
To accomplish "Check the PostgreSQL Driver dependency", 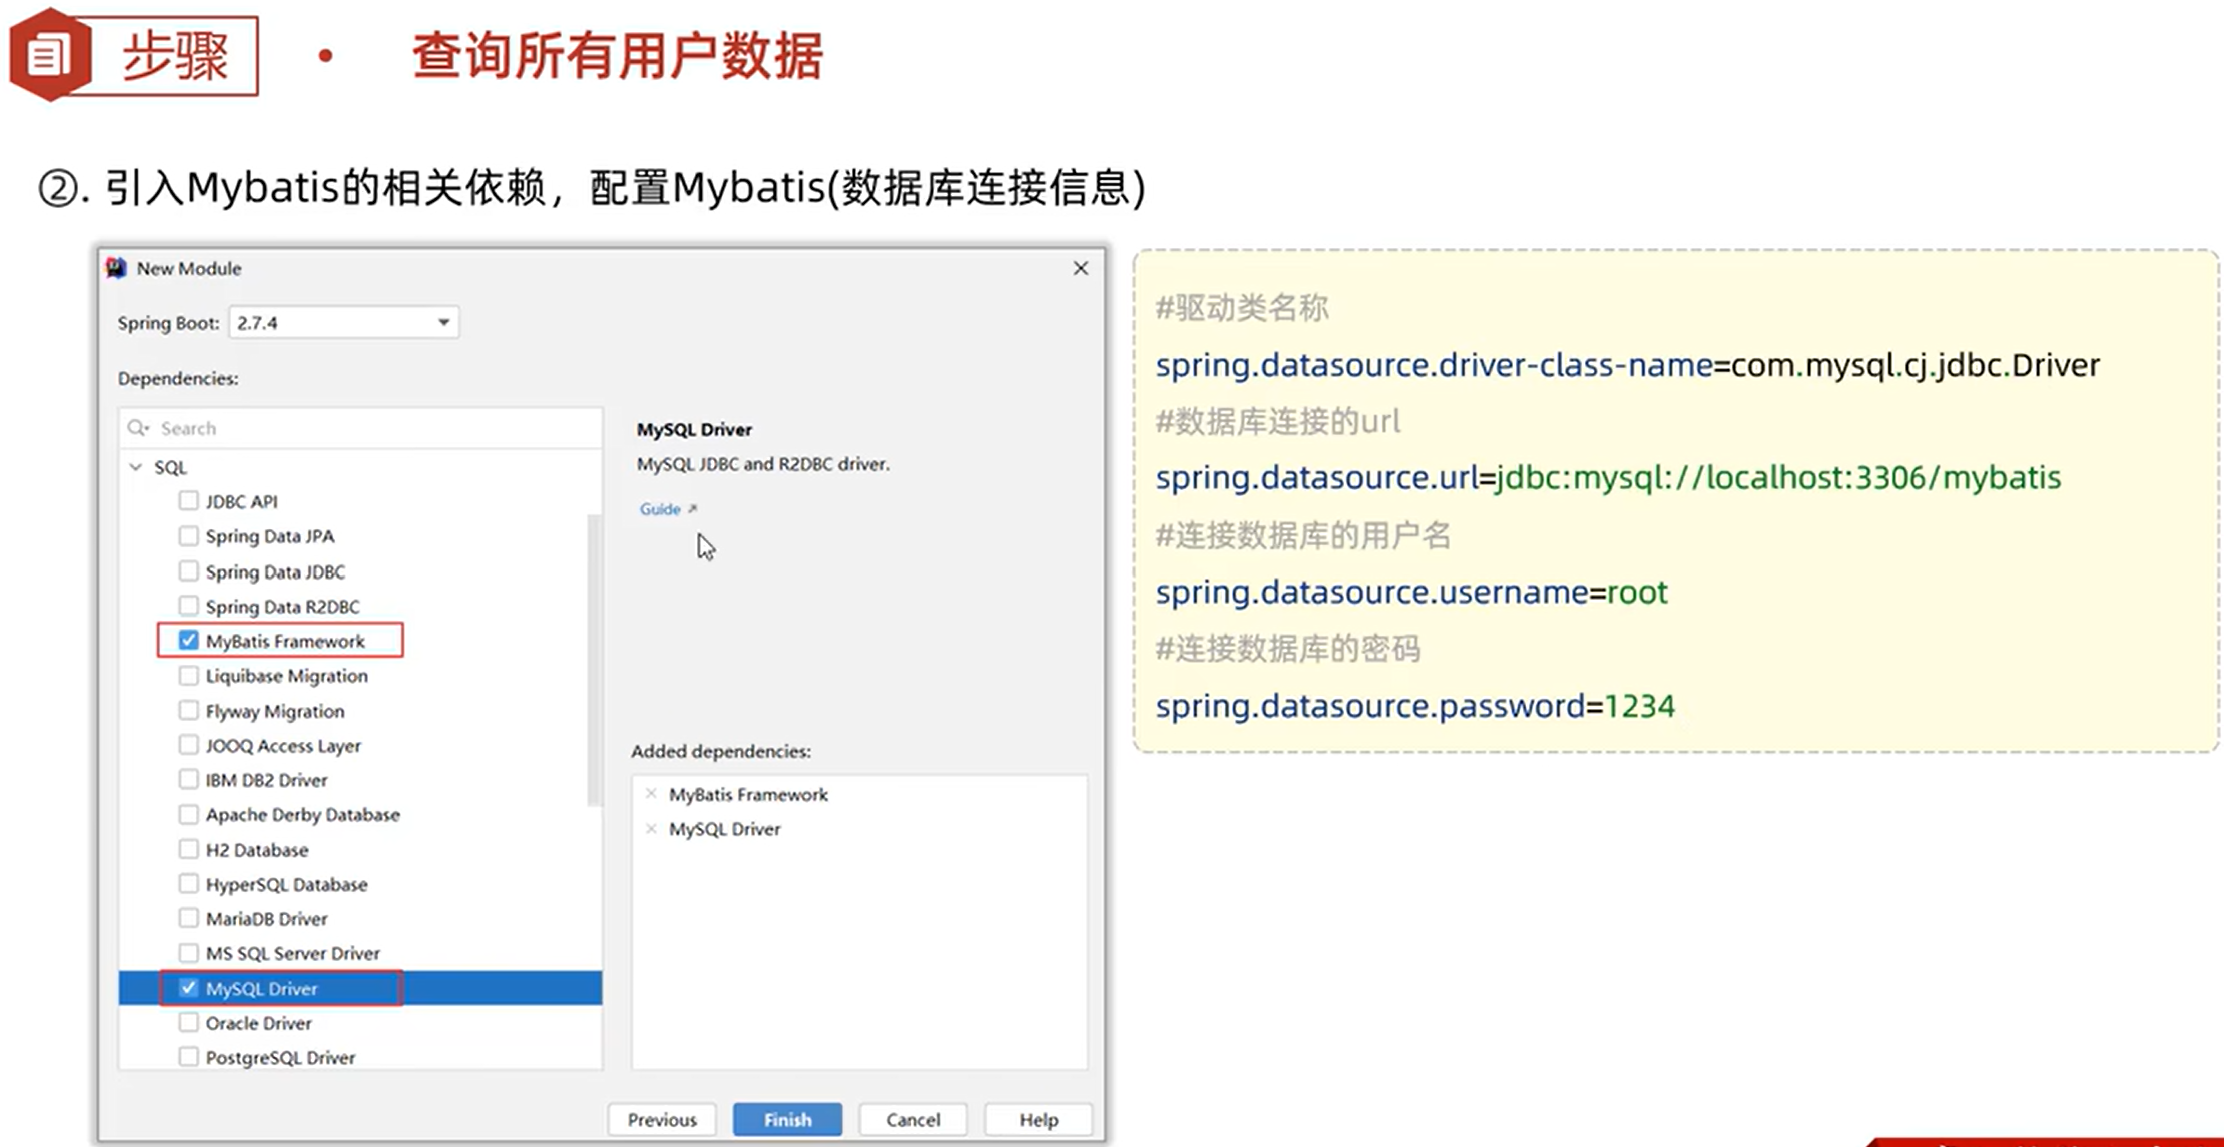I will pyautogui.click(x=189, y=1056).
